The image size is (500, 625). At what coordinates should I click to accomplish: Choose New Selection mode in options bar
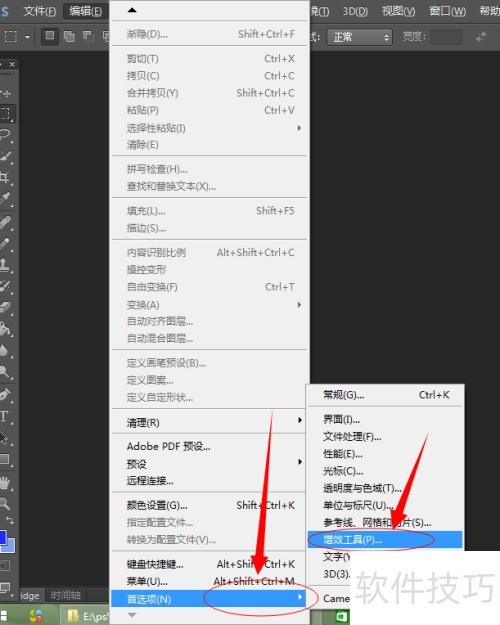coord(50,37)
